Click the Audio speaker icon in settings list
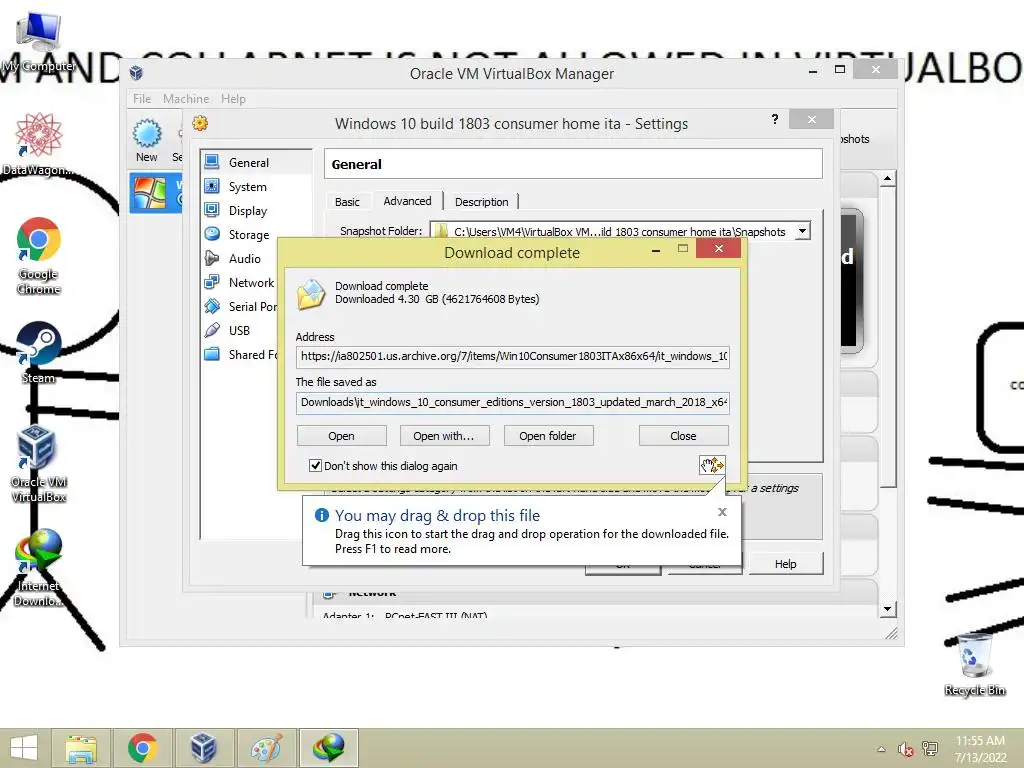 pos(212,258)
